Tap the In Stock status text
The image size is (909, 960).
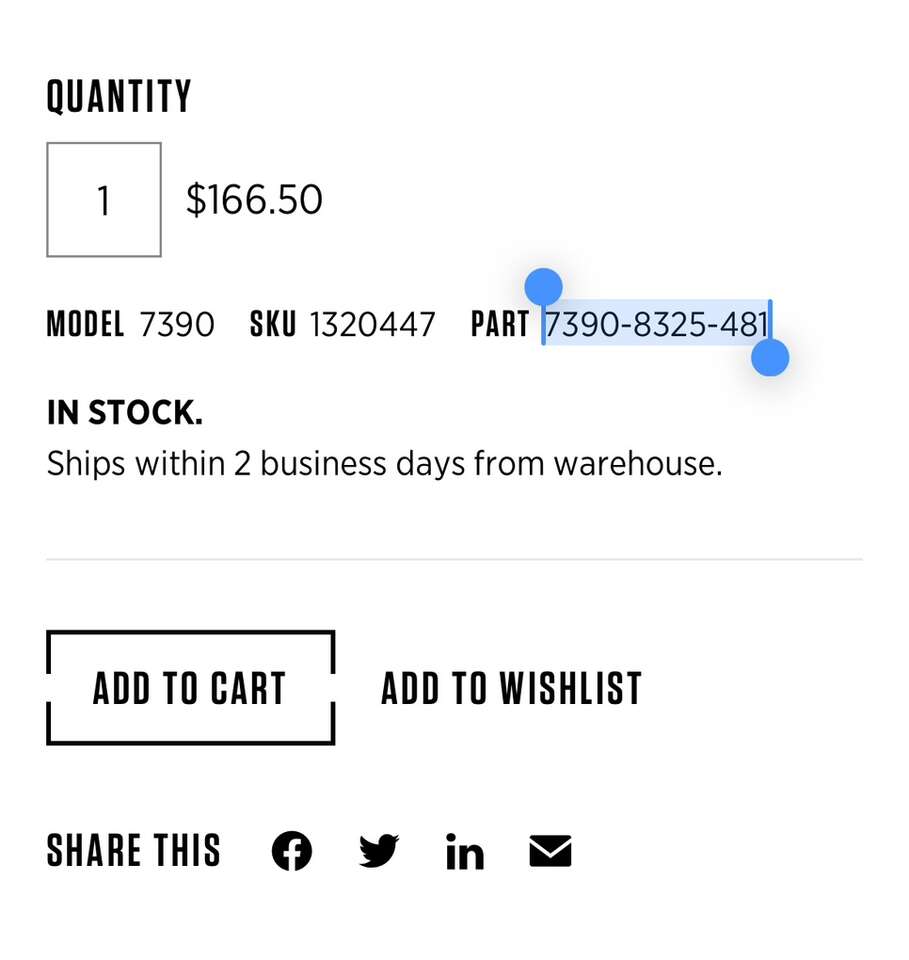pos(125,412)
